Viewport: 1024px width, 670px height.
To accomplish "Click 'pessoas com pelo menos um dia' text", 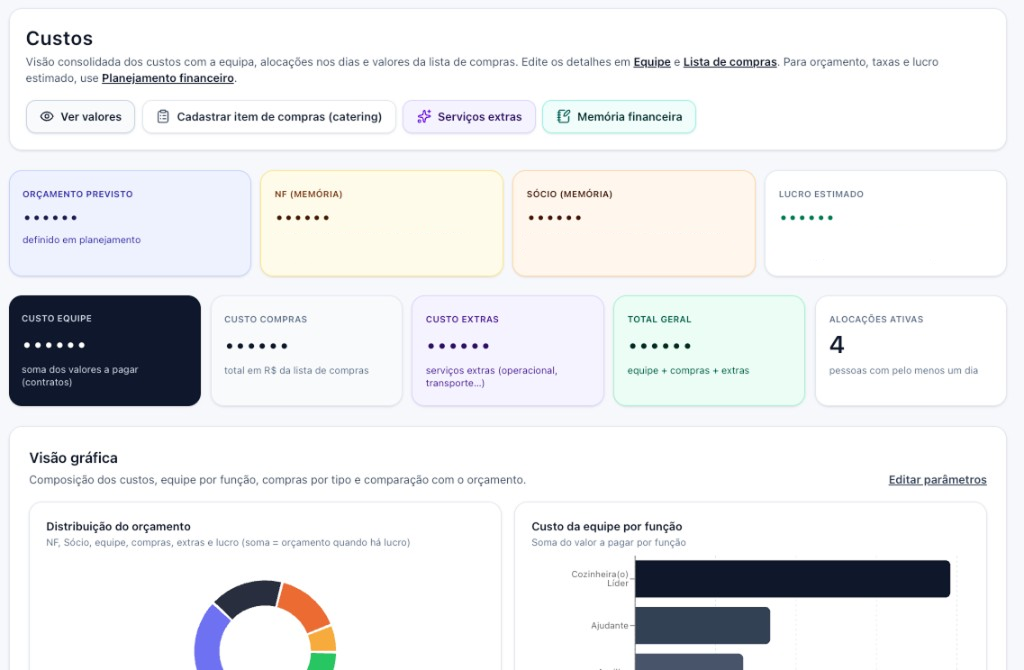I will (903, 370).
